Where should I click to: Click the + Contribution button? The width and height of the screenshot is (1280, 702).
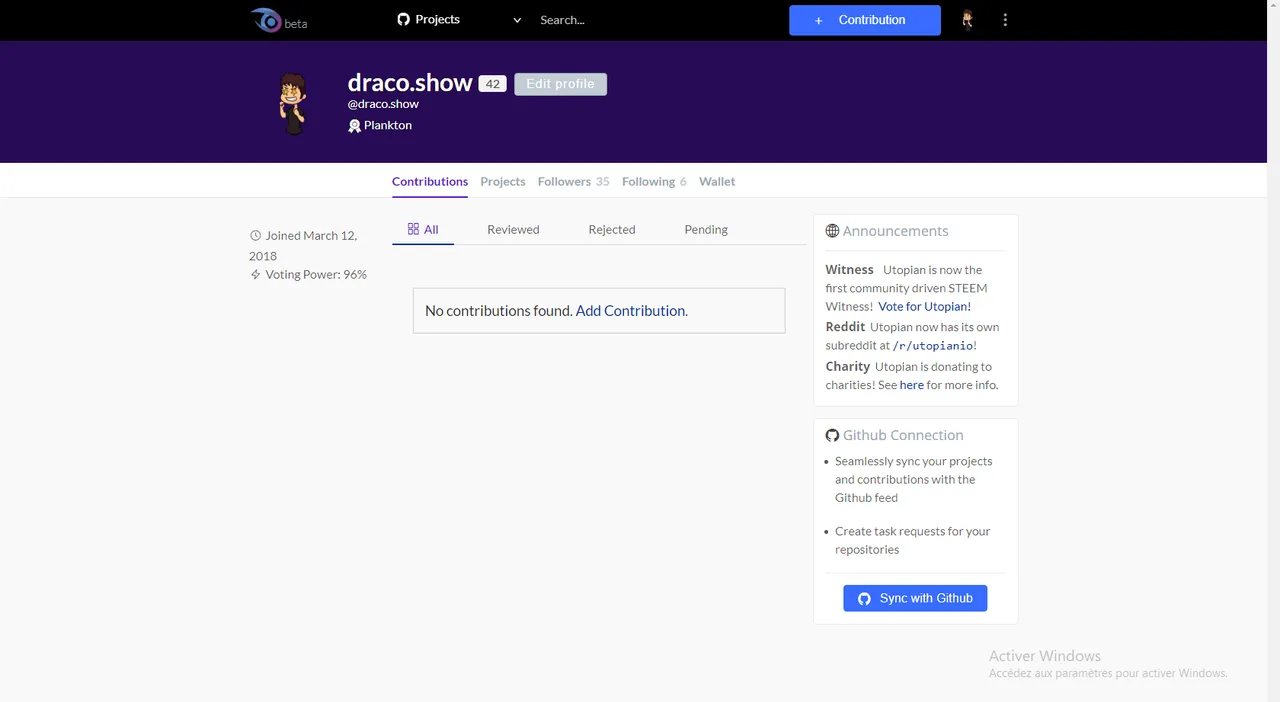click(x=865, y=20)
